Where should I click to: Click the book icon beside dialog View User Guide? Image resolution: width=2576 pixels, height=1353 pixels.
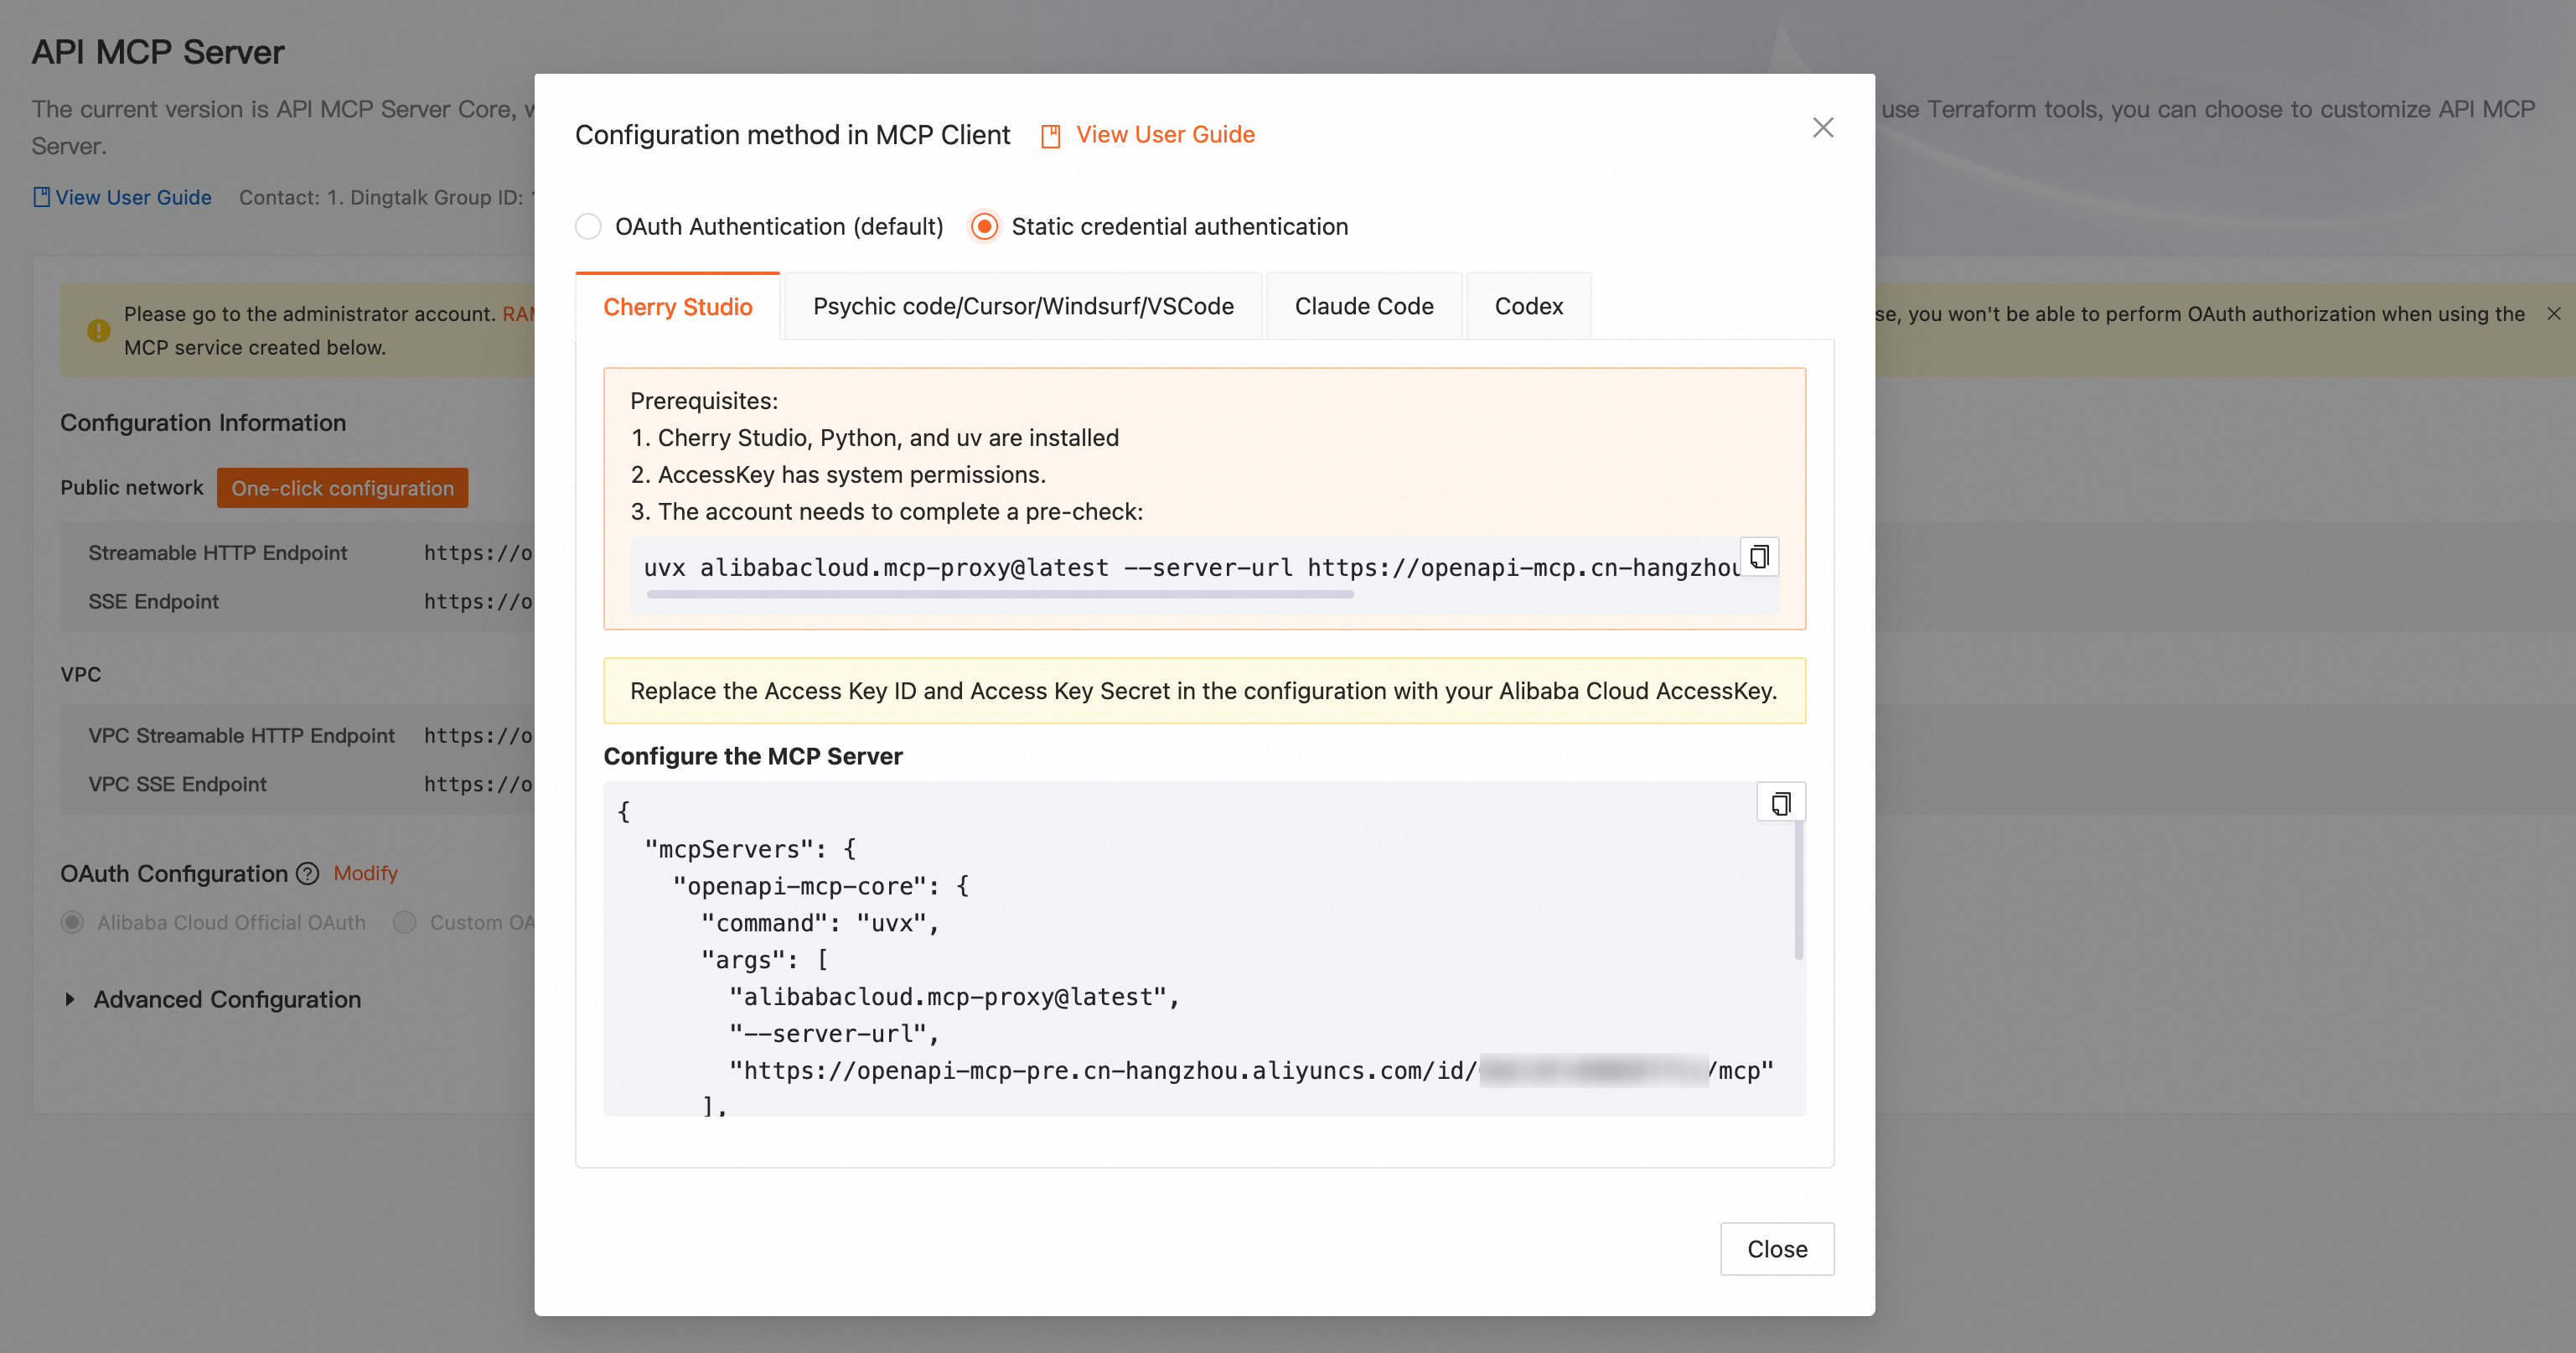[x=1050, y=136]
